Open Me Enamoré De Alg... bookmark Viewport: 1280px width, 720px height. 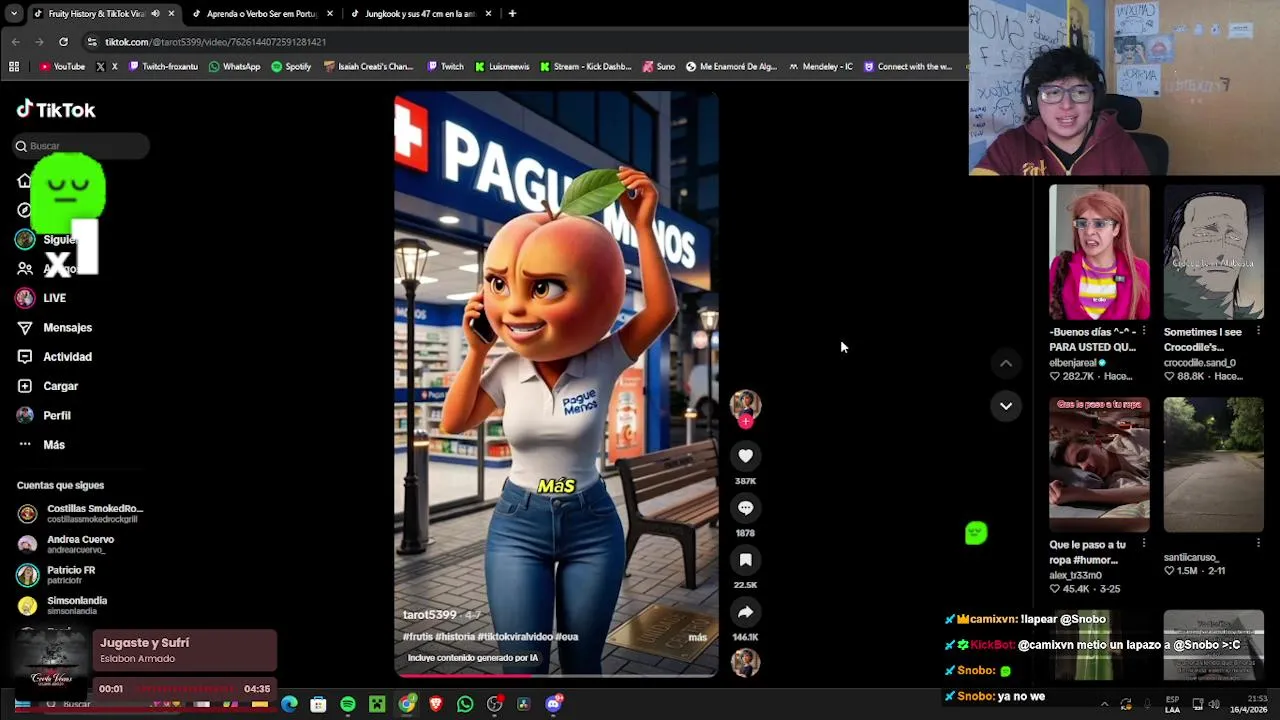point(731,67)
